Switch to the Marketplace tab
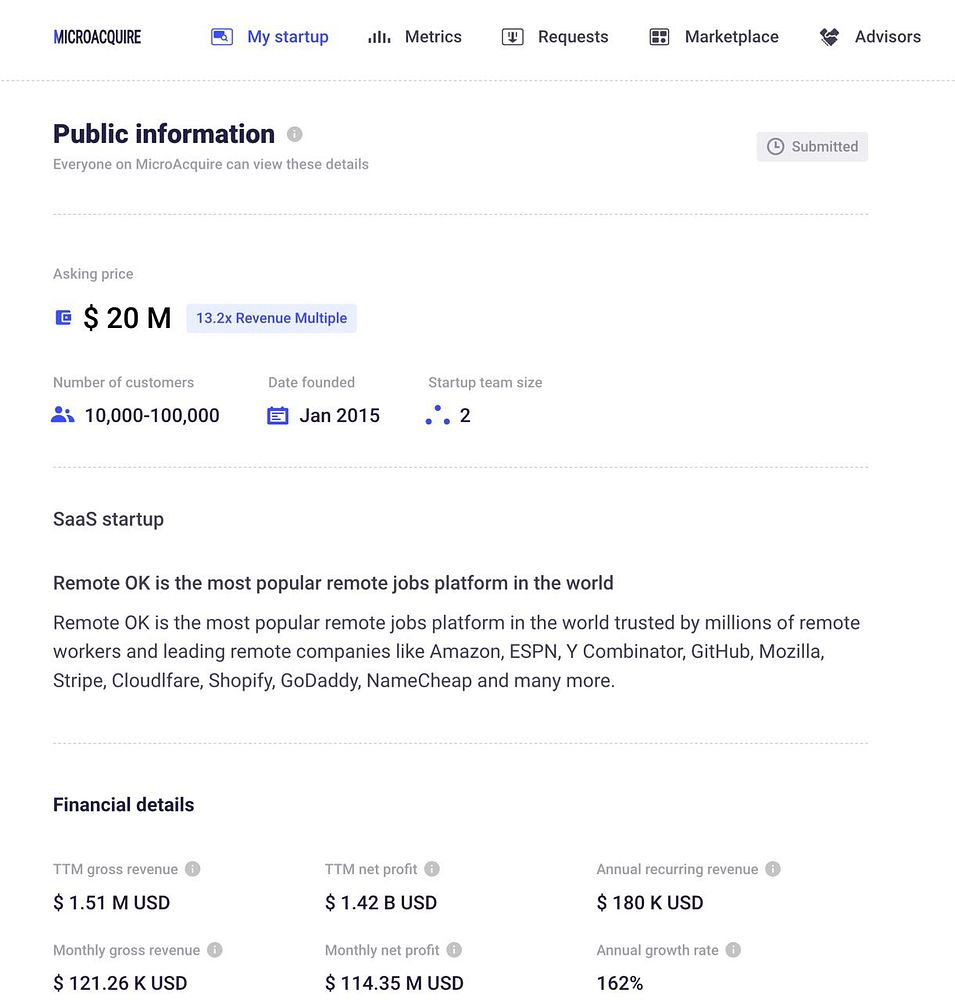Image resolution: width=955 pixels, height=1000 pixels. (714, 37)
